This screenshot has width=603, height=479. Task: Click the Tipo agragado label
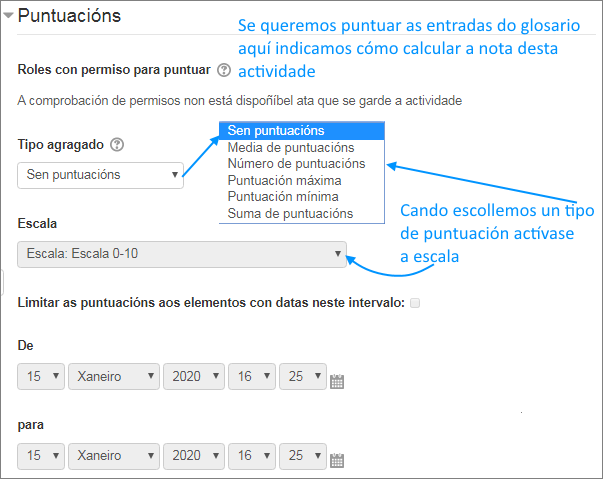point(61,145)
